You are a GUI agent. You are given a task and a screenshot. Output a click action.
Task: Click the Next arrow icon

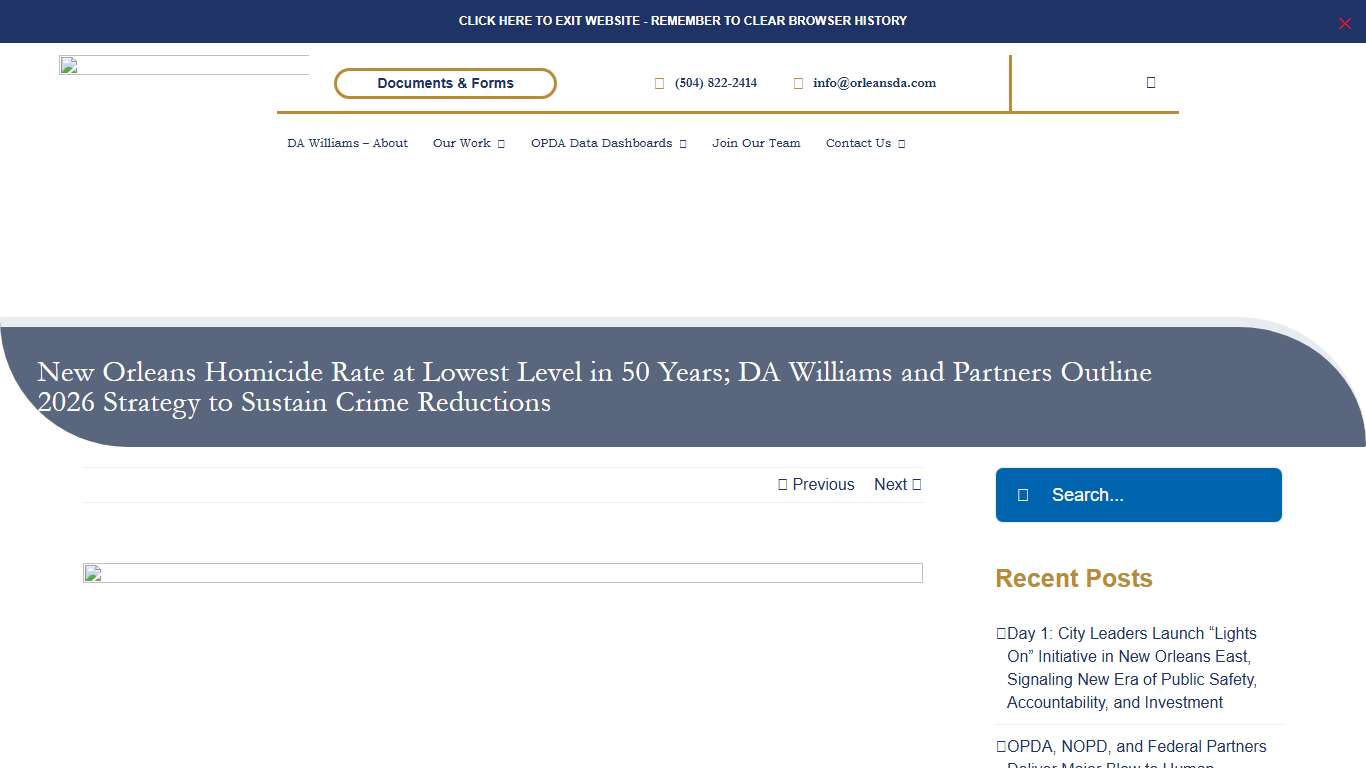pos(916,484)
